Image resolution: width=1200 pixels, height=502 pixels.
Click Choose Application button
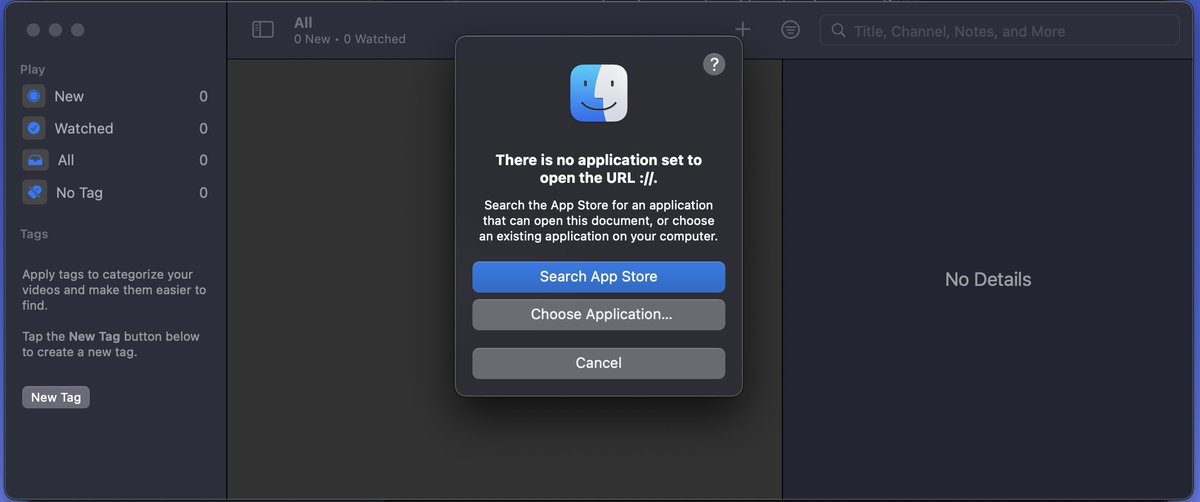(599, 314)
